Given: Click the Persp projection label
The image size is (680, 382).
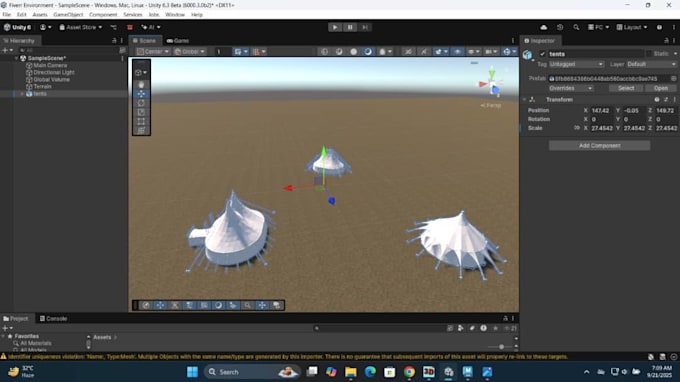Looking at the screenshot, I should tap(491, 105).
